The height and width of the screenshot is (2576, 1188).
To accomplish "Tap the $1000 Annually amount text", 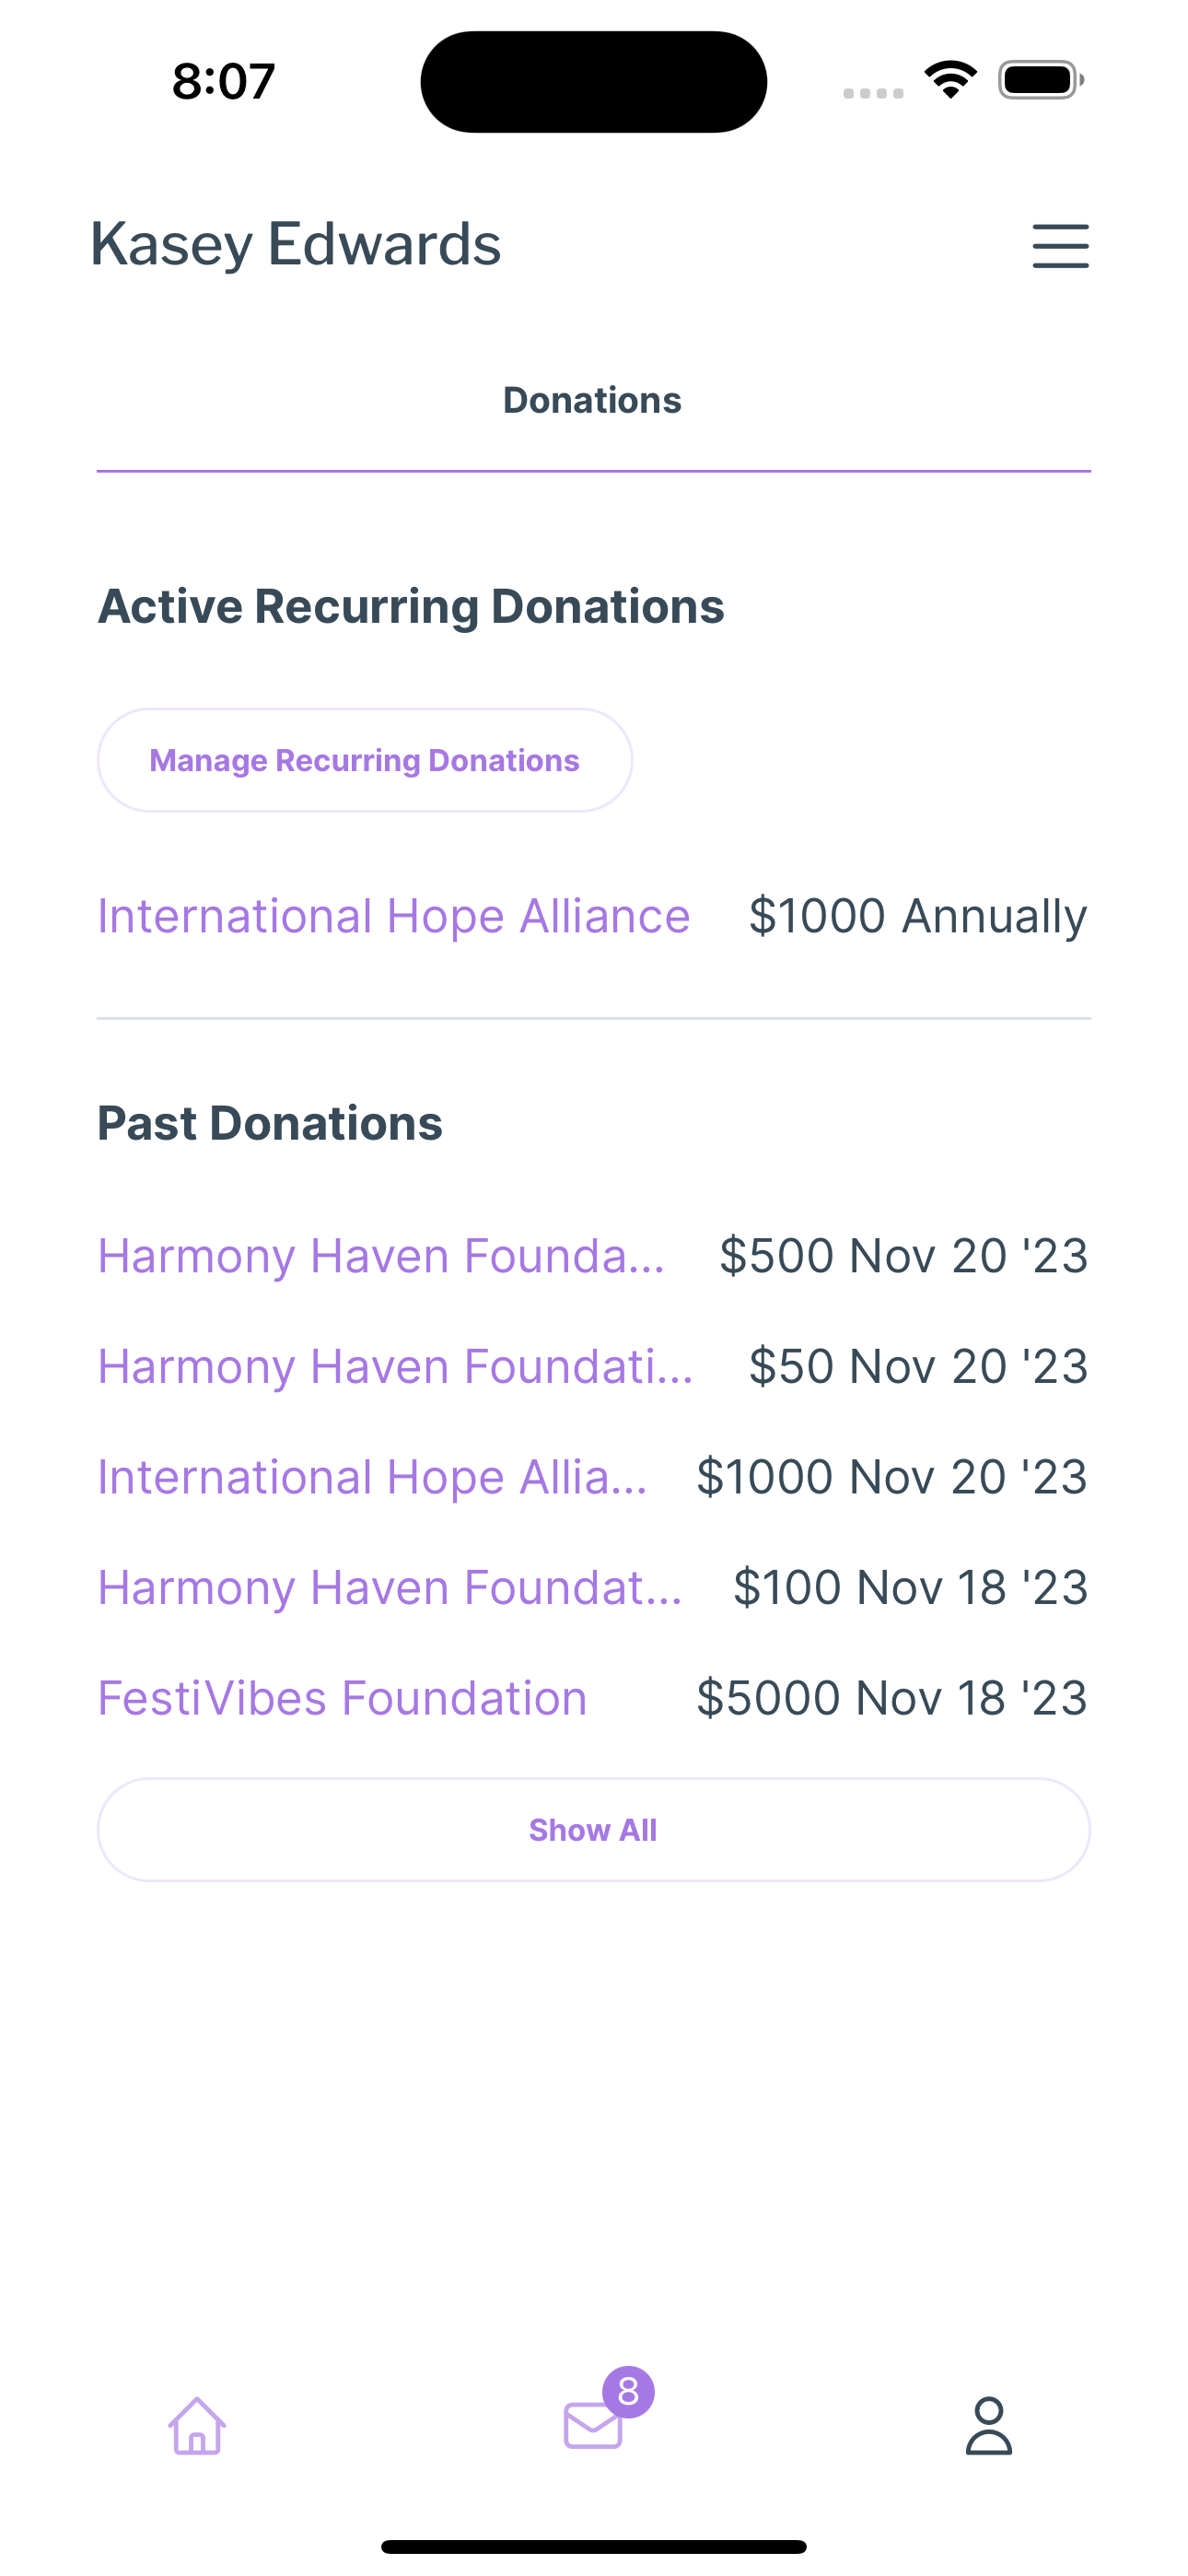I will 917,916.
